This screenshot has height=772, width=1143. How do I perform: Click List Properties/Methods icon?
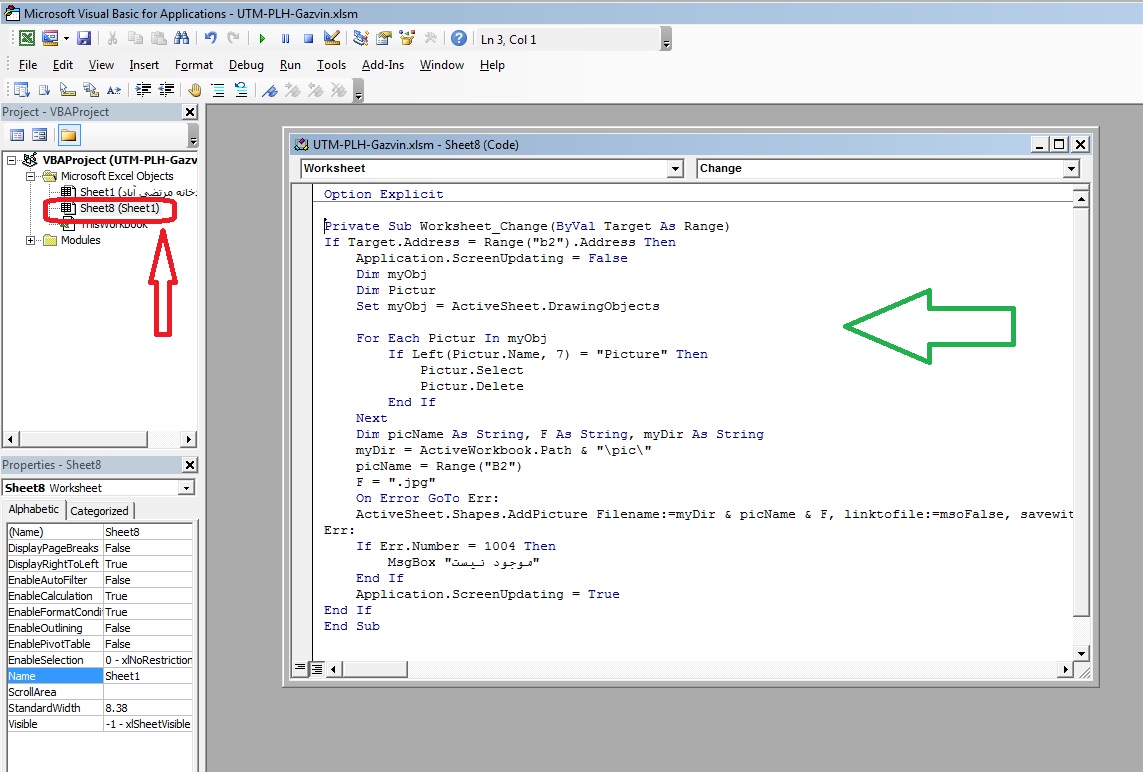click(21, 90)
